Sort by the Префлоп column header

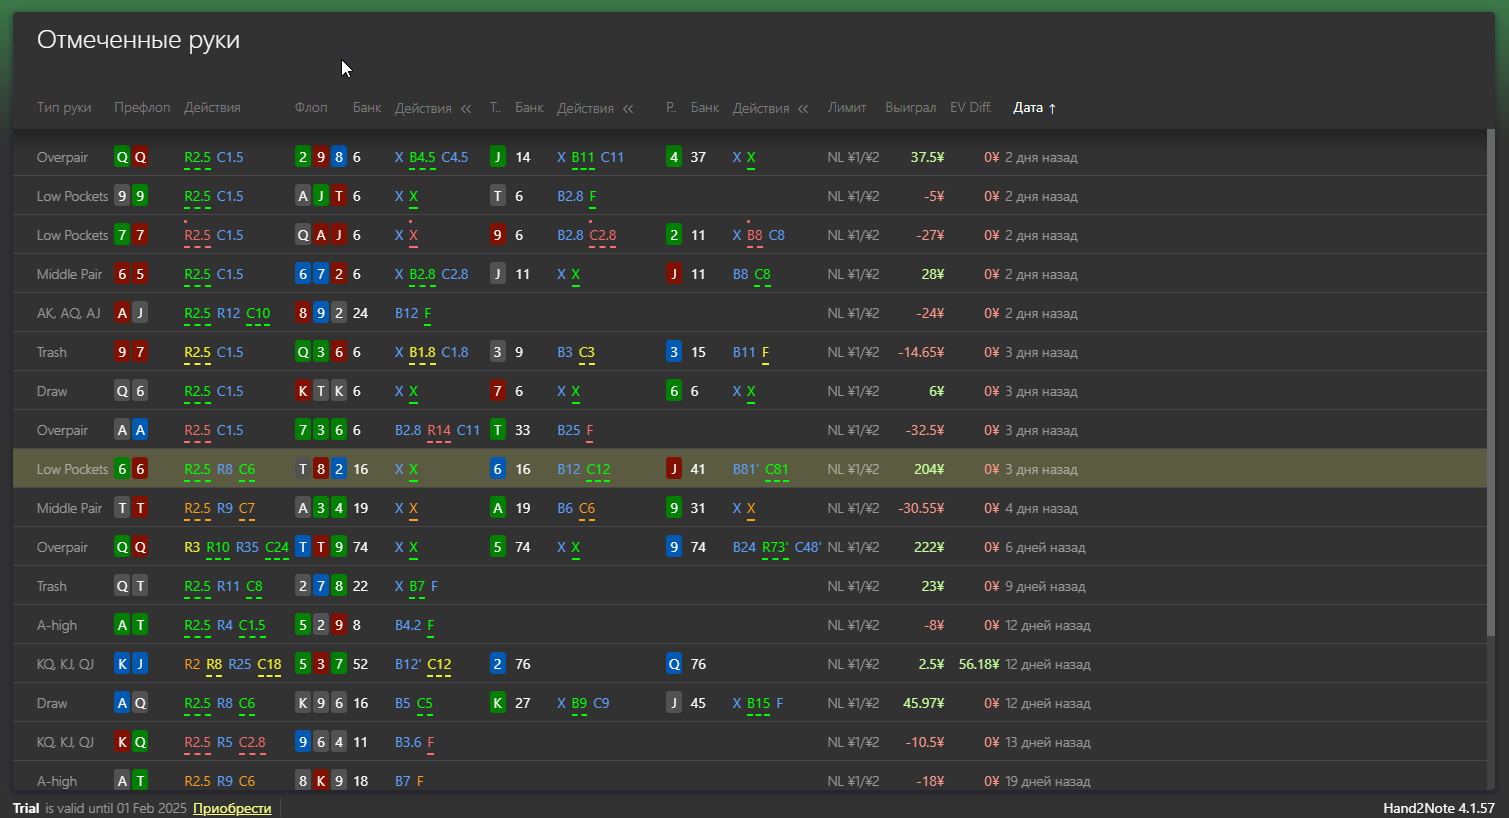[x=142, y=107]
